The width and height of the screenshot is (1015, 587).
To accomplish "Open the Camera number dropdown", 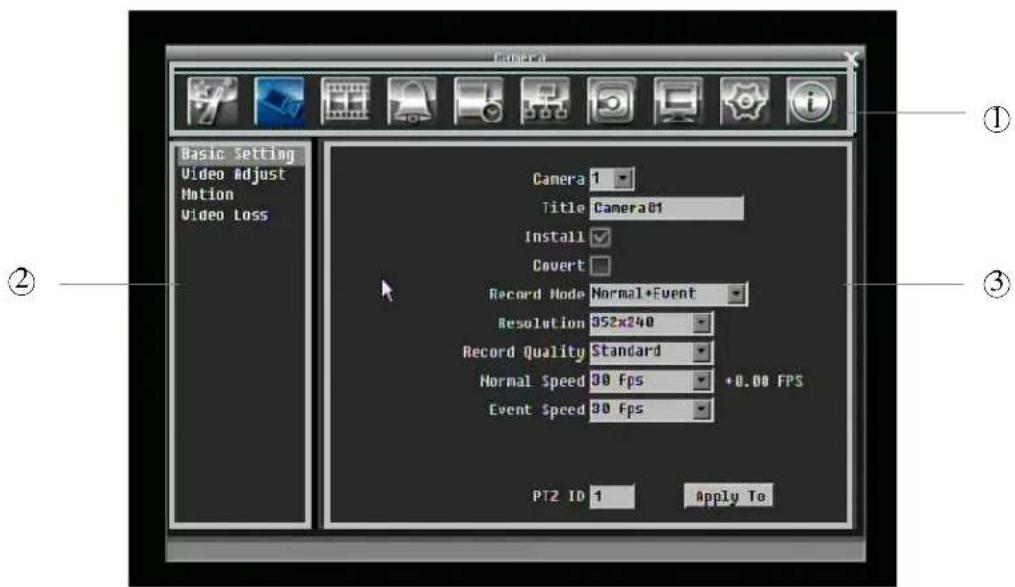I will point(612,179).
